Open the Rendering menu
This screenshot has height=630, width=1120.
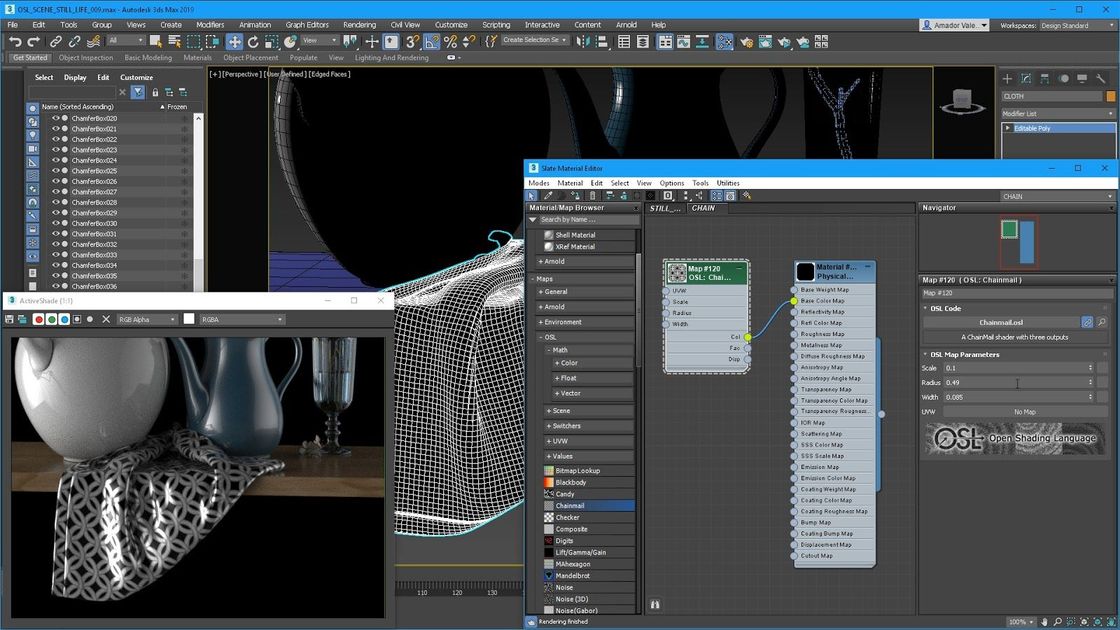[358, 24]
